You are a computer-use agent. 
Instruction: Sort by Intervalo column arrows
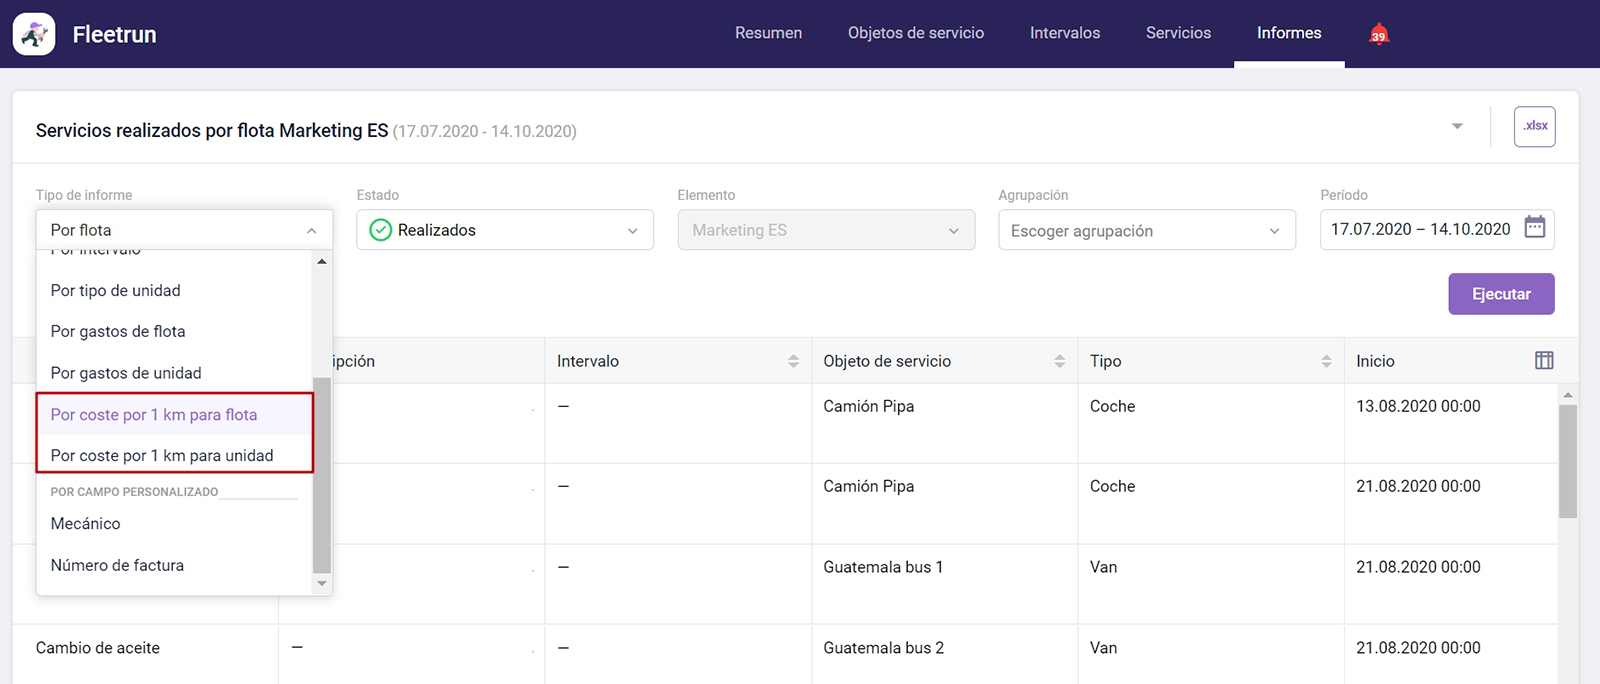[x=793, y=361]
